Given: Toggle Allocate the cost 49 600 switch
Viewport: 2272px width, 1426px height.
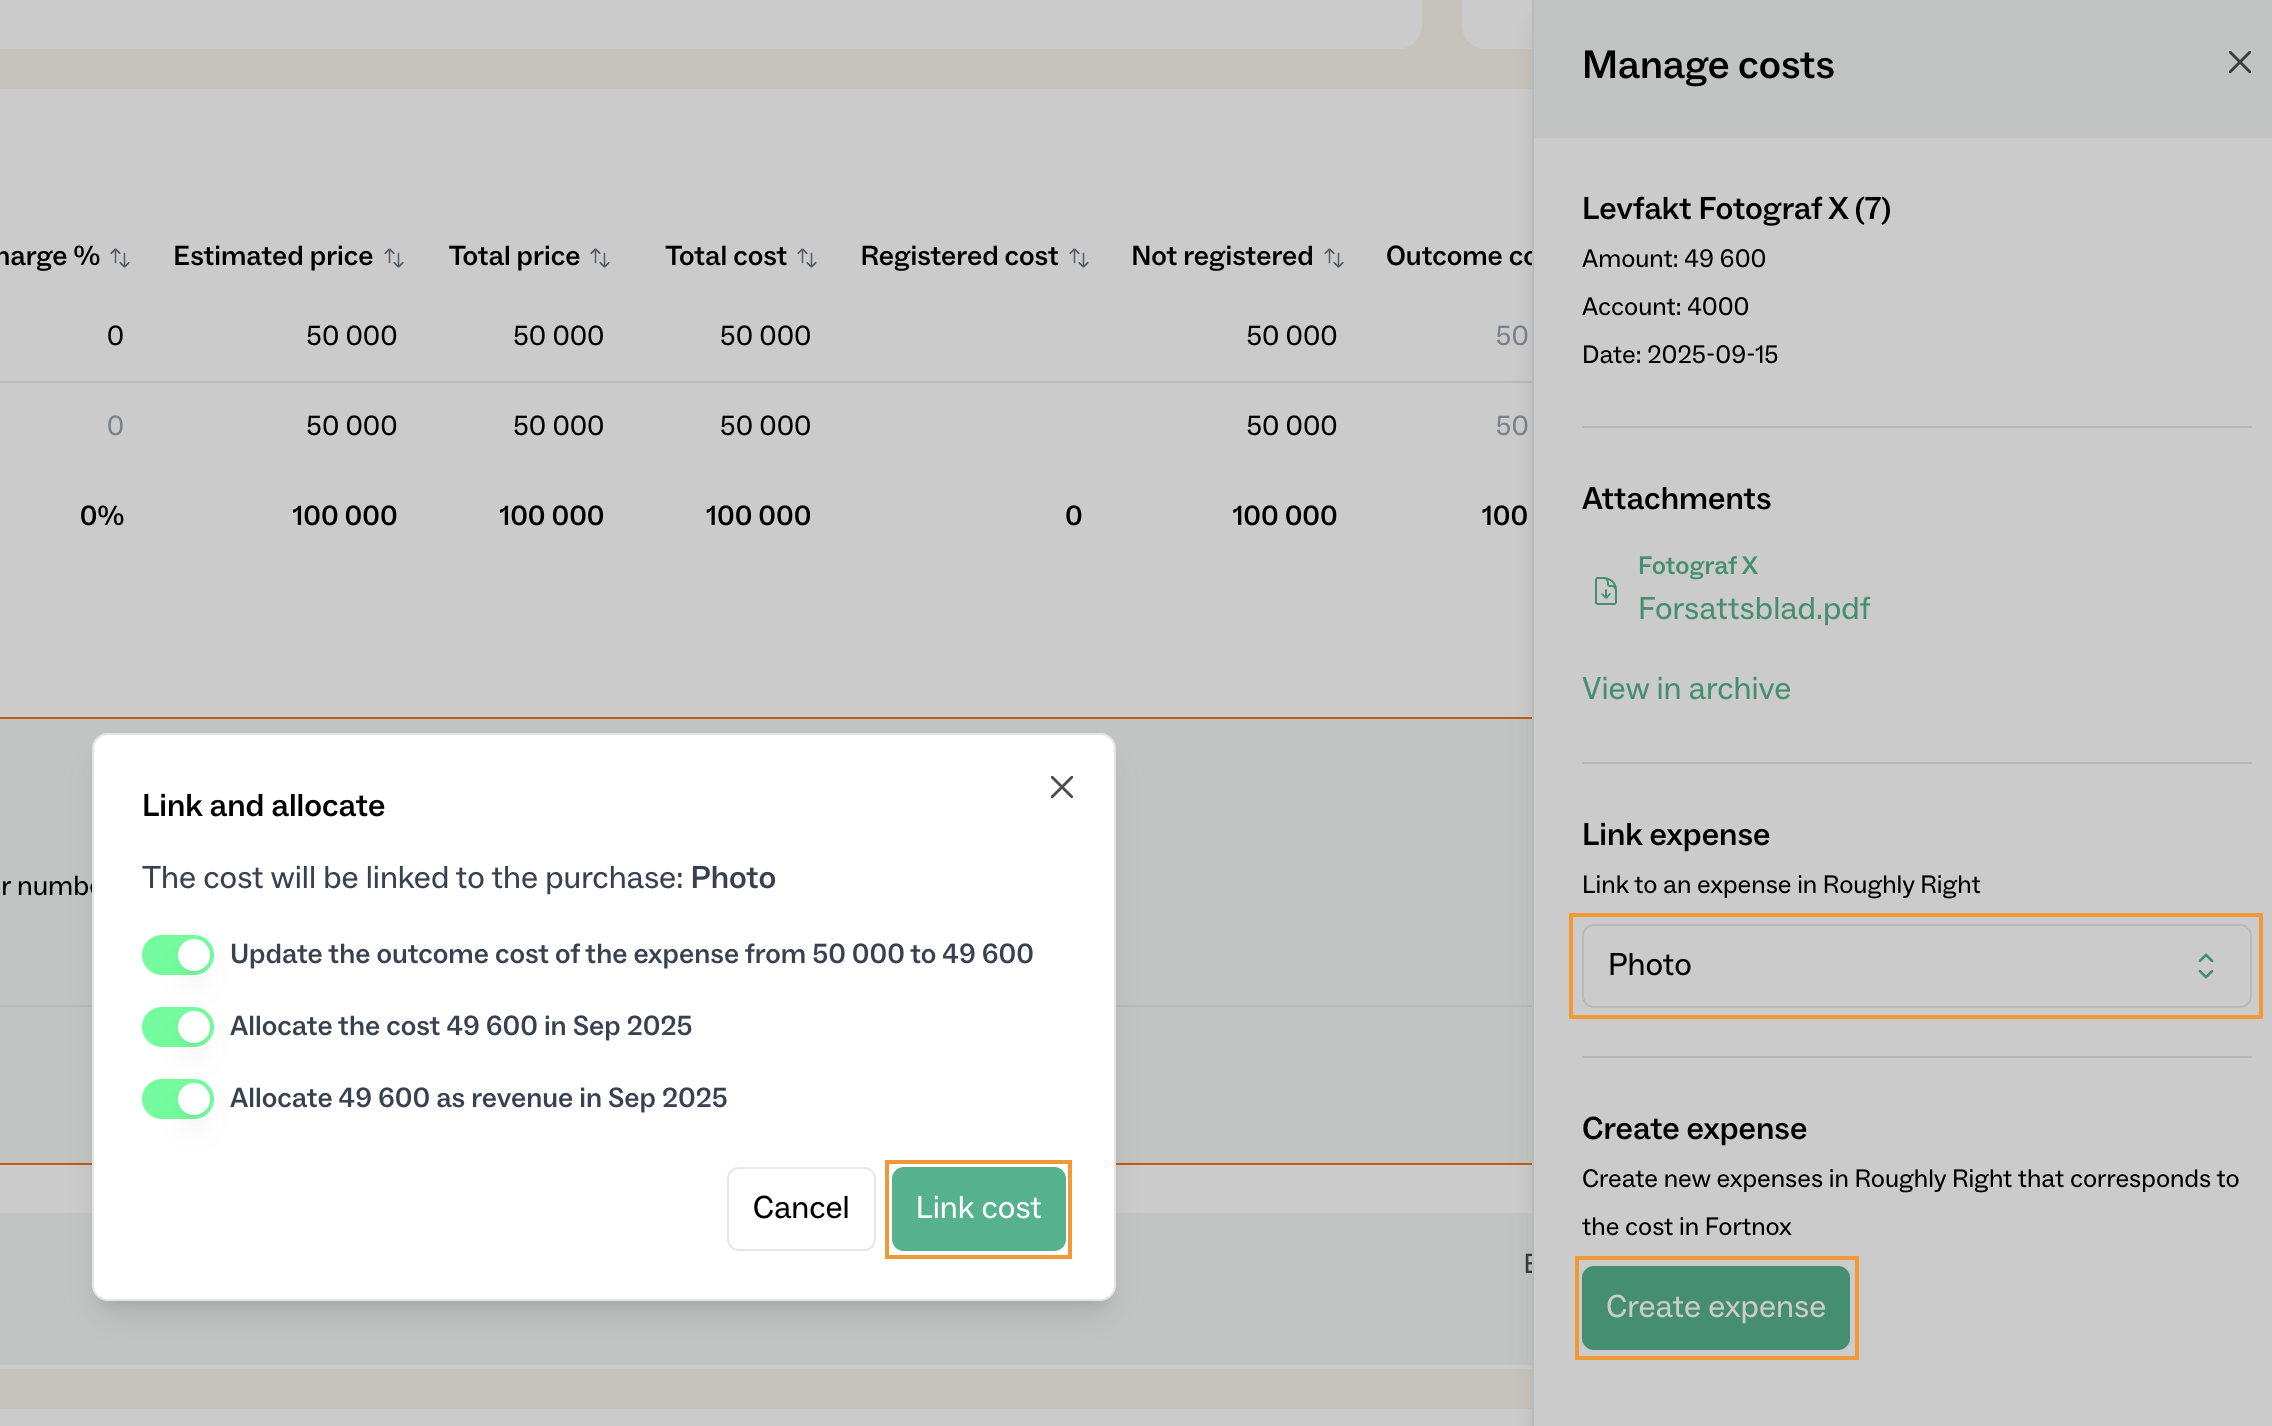Looking at the screenshot, I should tap(178, 1026).
